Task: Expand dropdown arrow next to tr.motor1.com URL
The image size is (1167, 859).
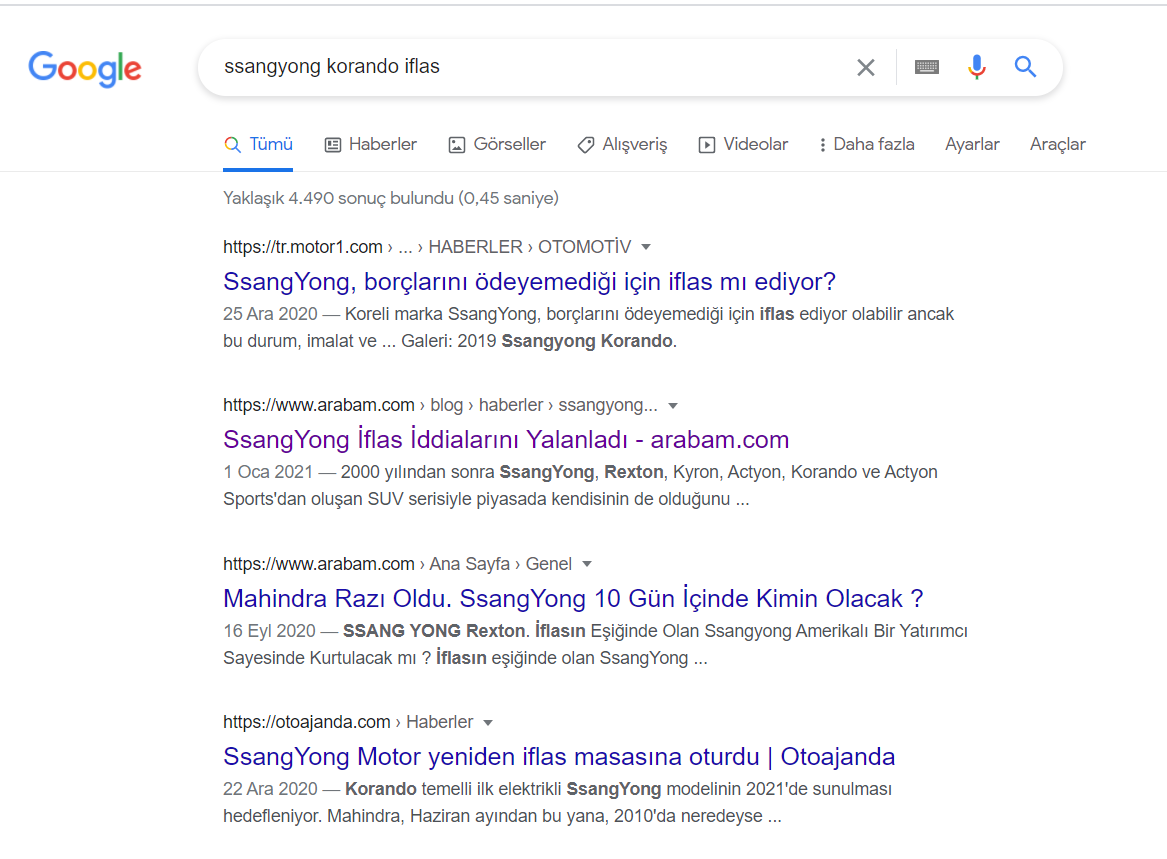Action: click(646, 247)
